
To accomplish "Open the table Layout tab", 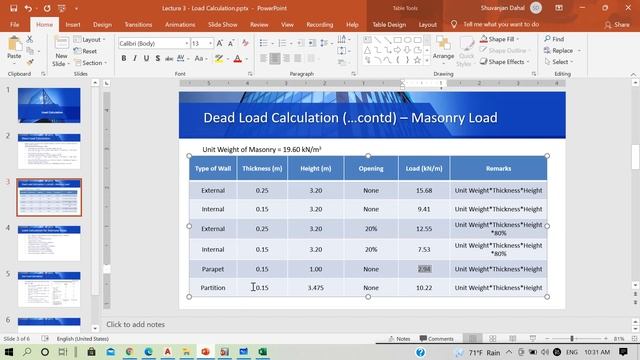I will click(427, 24).
